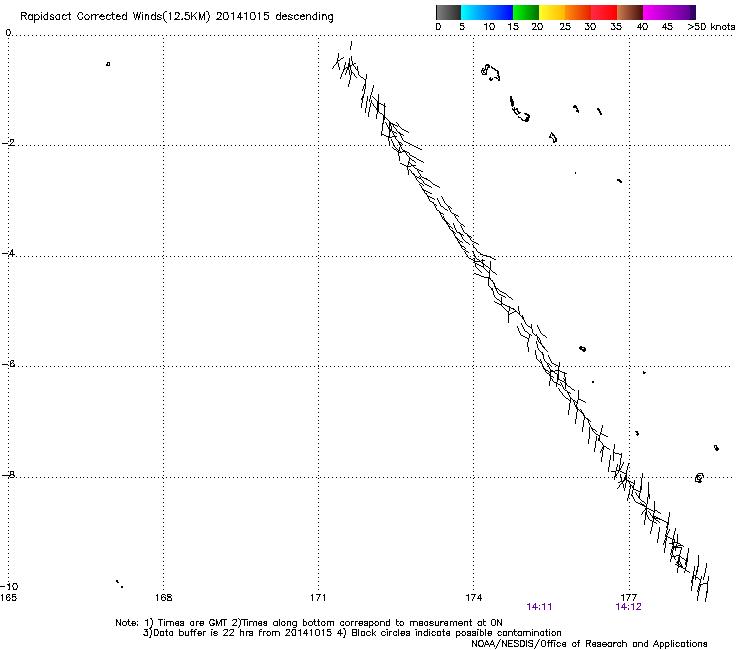Screen dimensions: 740x650
Task: Click the legend label 25
Action: 565,27
